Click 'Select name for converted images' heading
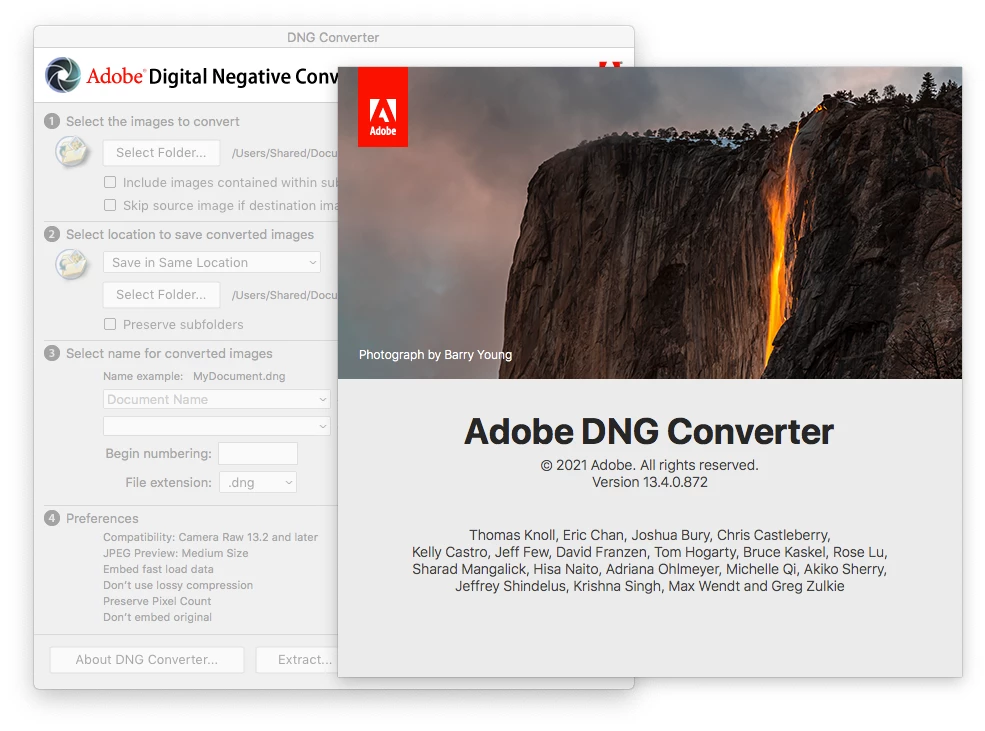Viewport: 985px width, 731px height. click(x=169, y=353)
